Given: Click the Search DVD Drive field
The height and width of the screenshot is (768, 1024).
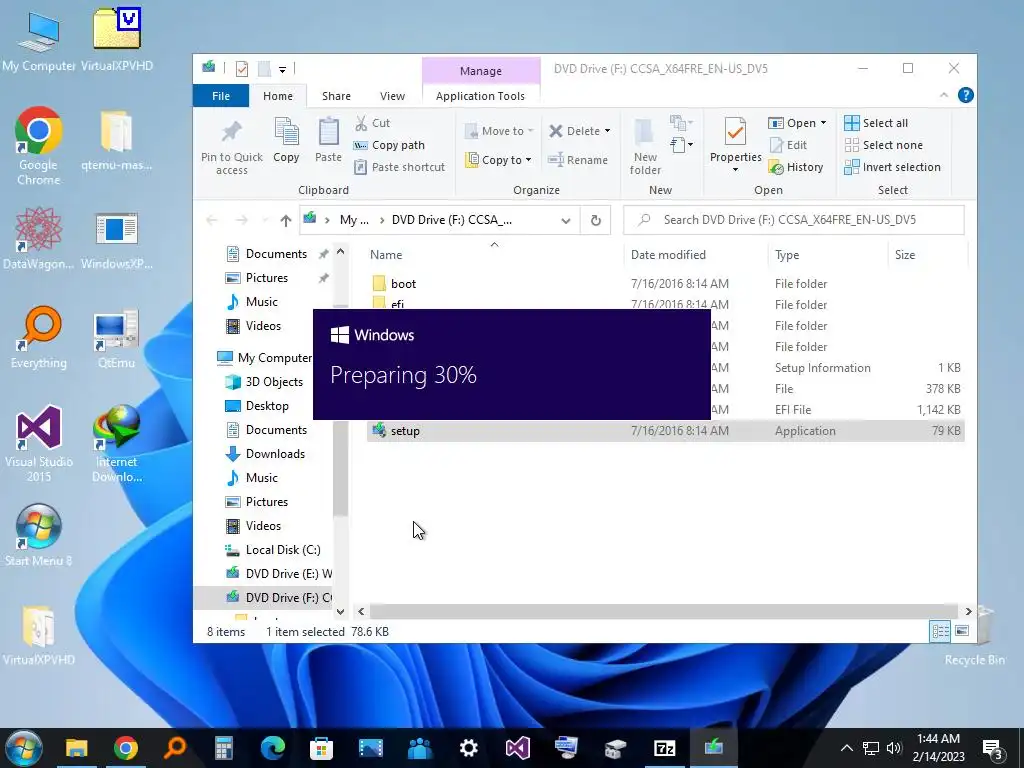Looking at the screenshot, I should coord(793,220).
